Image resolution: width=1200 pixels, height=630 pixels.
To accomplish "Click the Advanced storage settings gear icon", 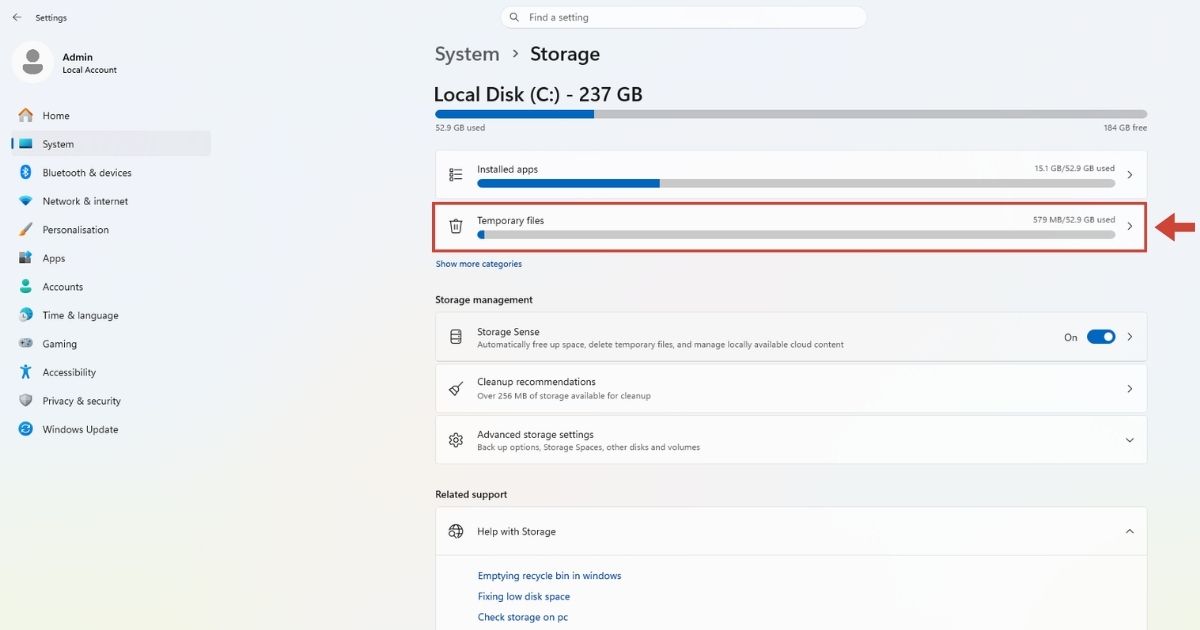I will tap(456, 440).
